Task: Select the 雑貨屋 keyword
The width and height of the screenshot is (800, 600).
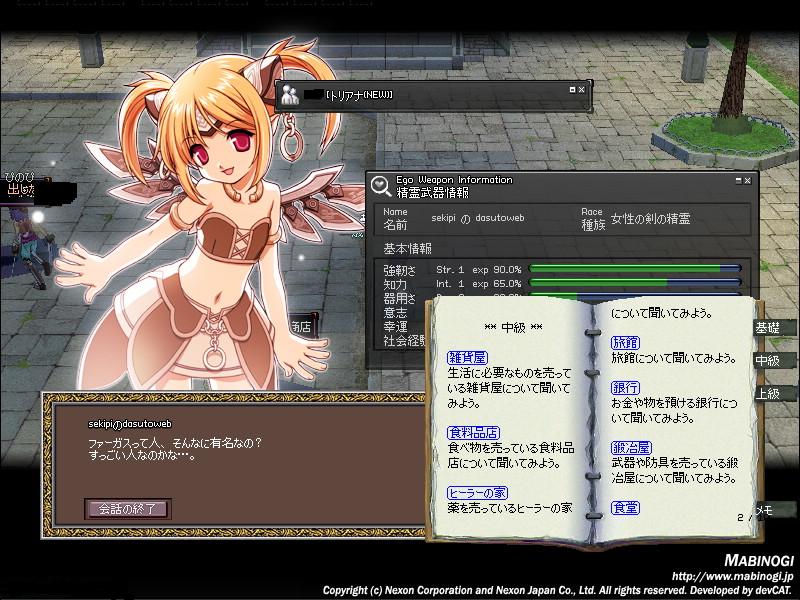Action: (467, 358)
